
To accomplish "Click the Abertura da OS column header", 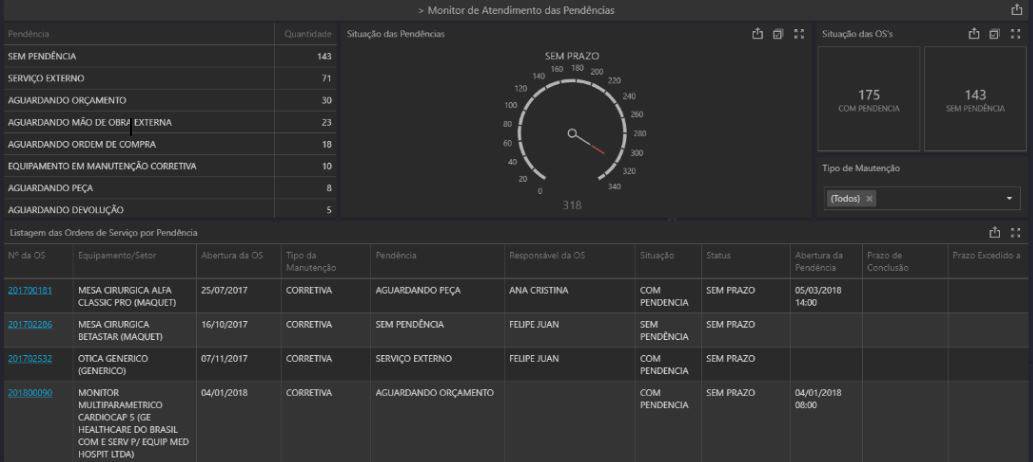I will pyautogui.click(x=230, y=256).
